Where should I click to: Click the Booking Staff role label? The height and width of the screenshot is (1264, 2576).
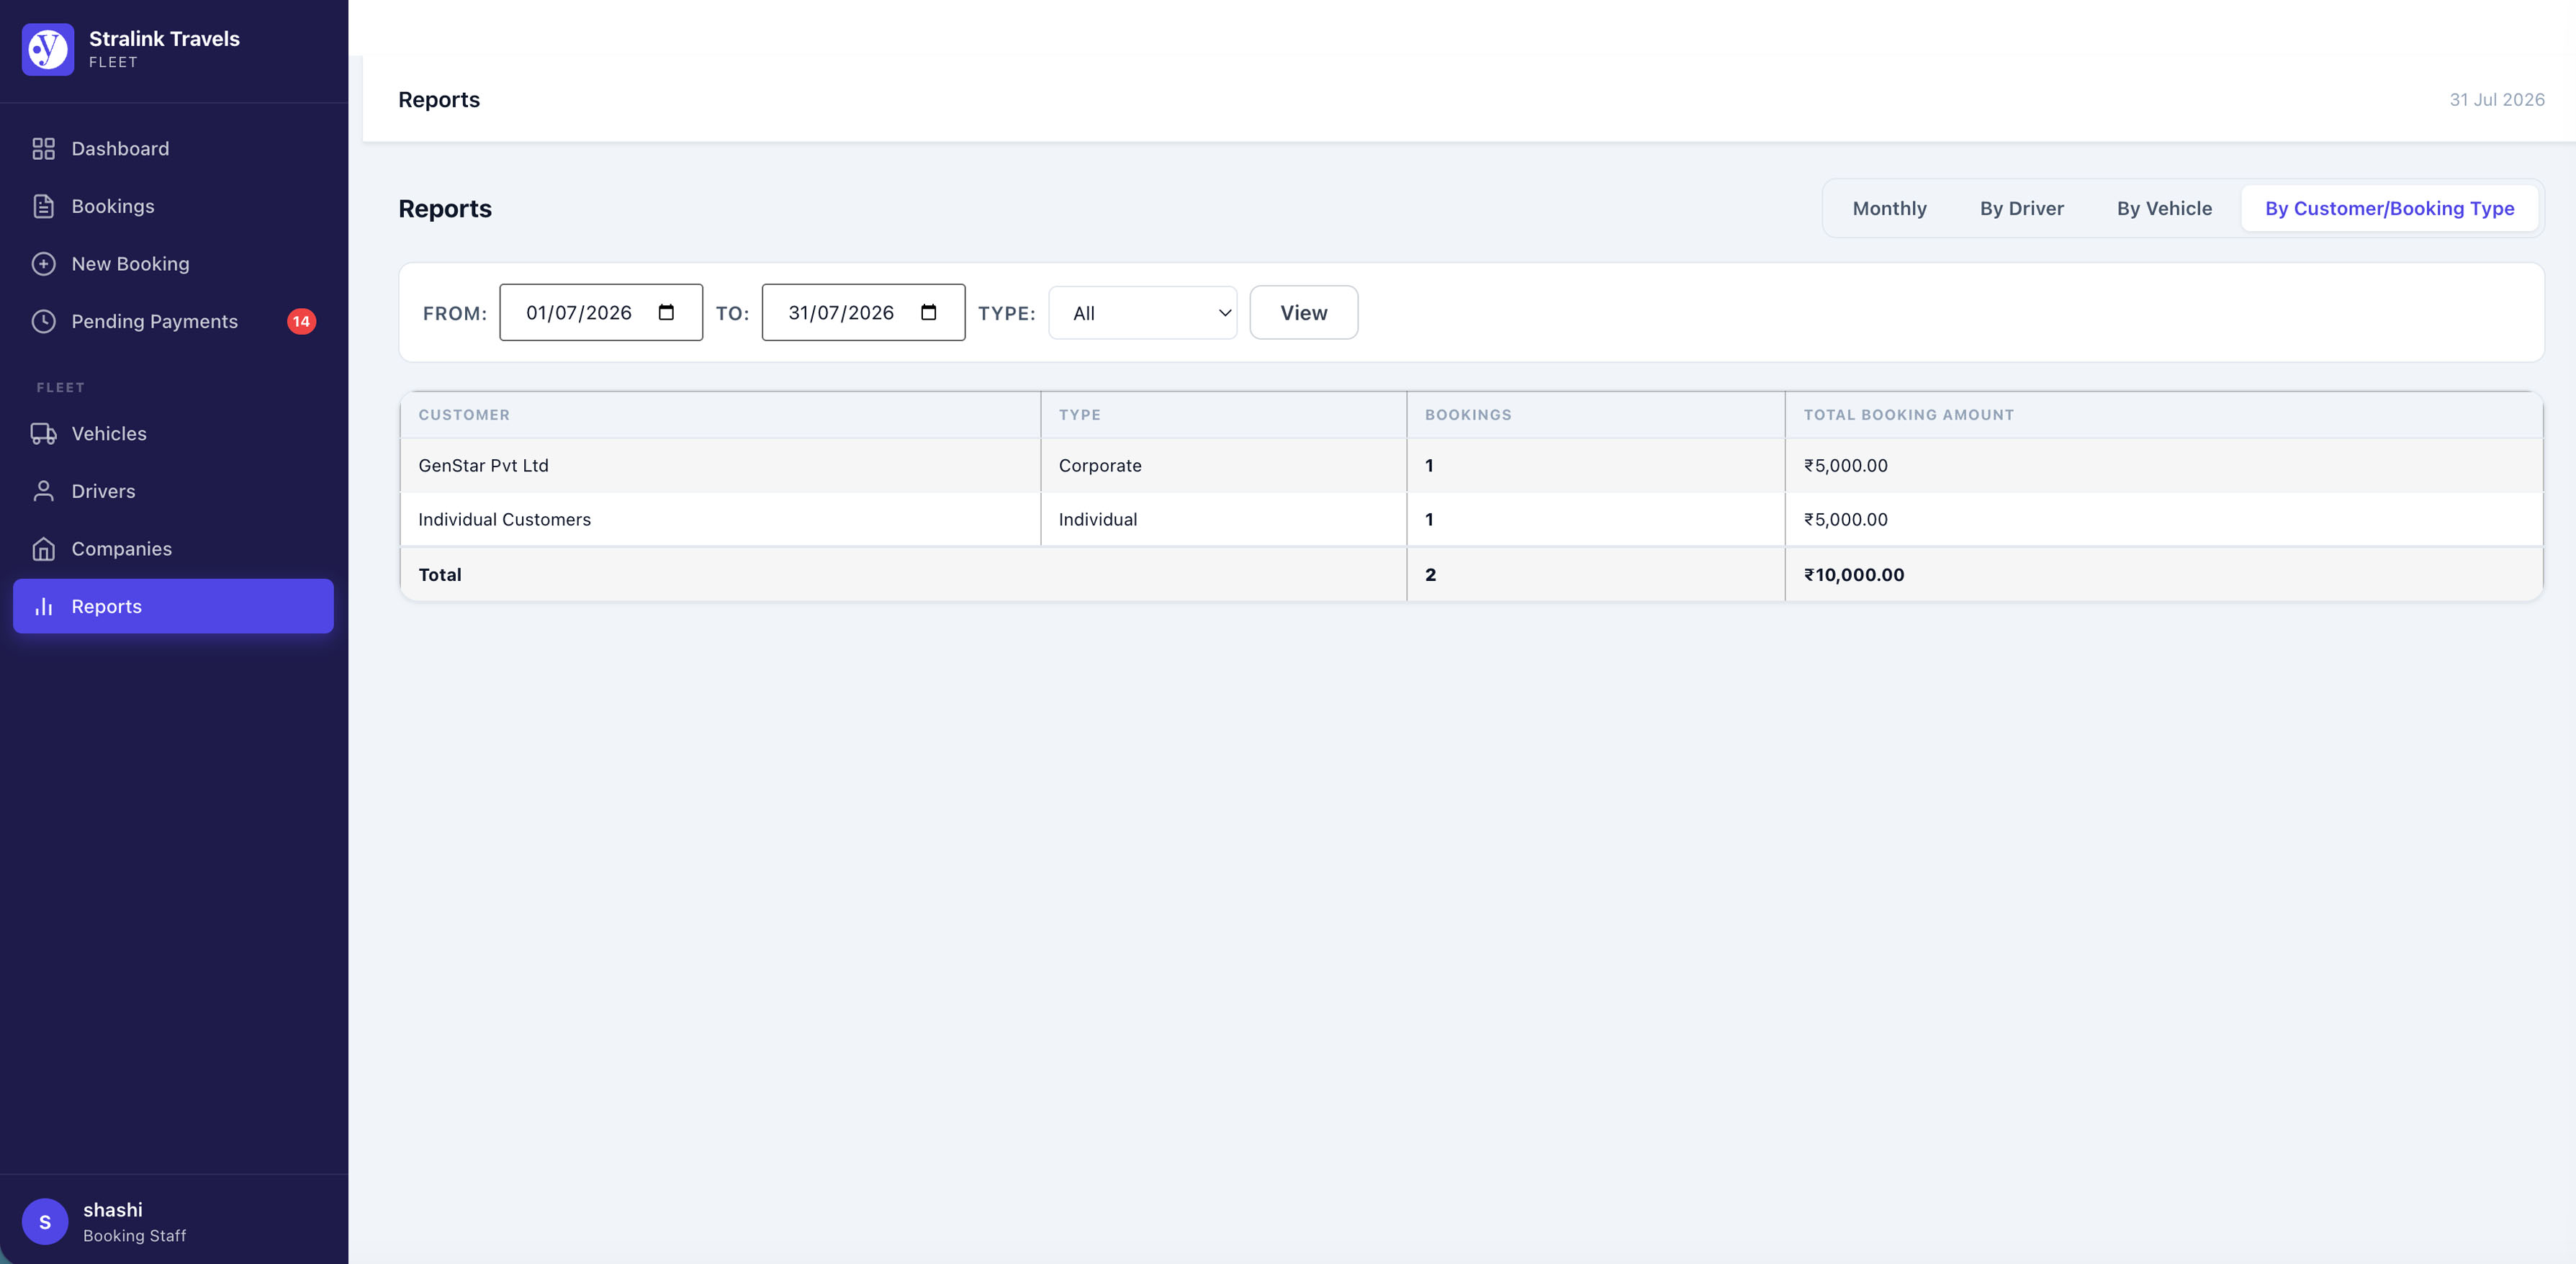[134, 1236]
